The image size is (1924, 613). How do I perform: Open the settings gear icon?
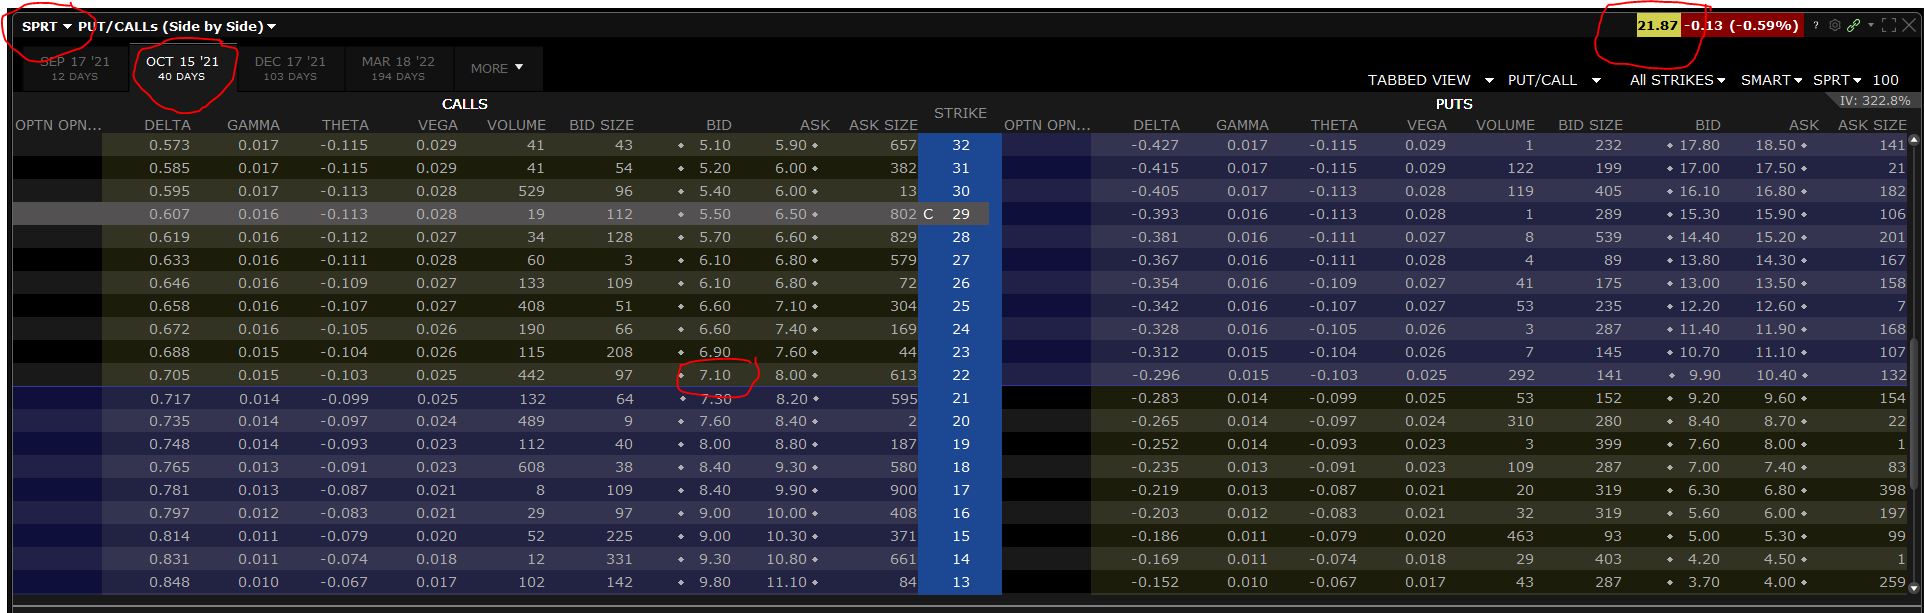(x=1834, y=26)
